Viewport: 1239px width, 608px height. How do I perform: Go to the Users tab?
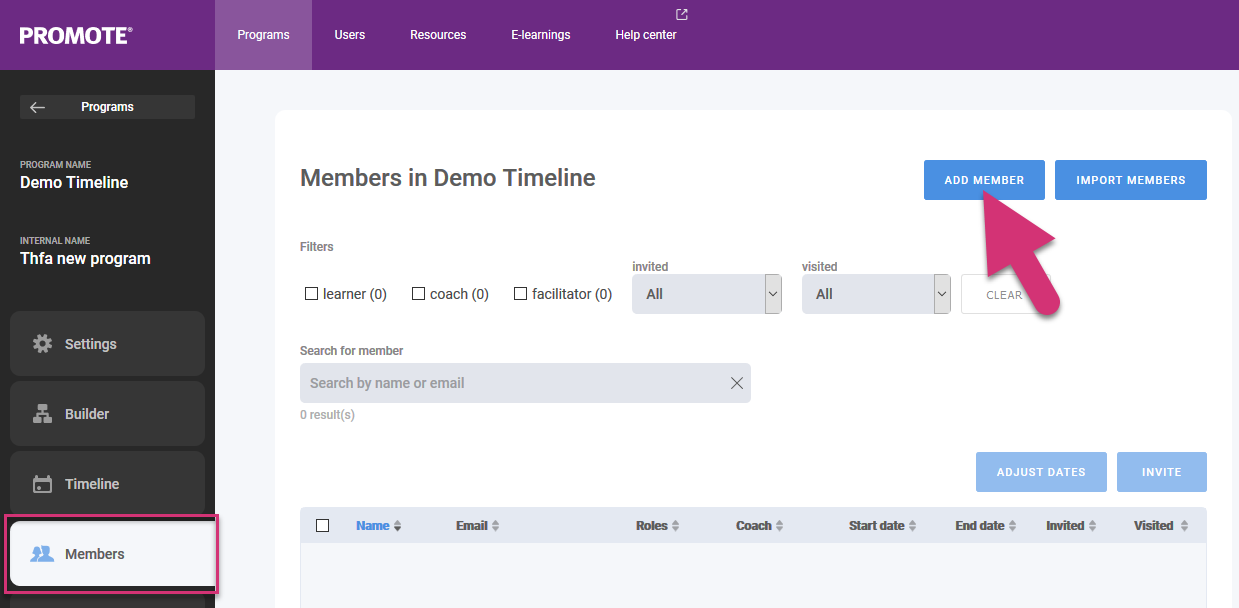350,35
